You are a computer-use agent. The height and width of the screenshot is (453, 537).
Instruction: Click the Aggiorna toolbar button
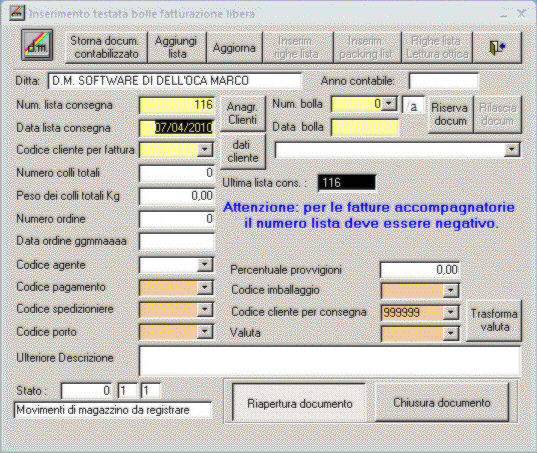click(235, 48)
